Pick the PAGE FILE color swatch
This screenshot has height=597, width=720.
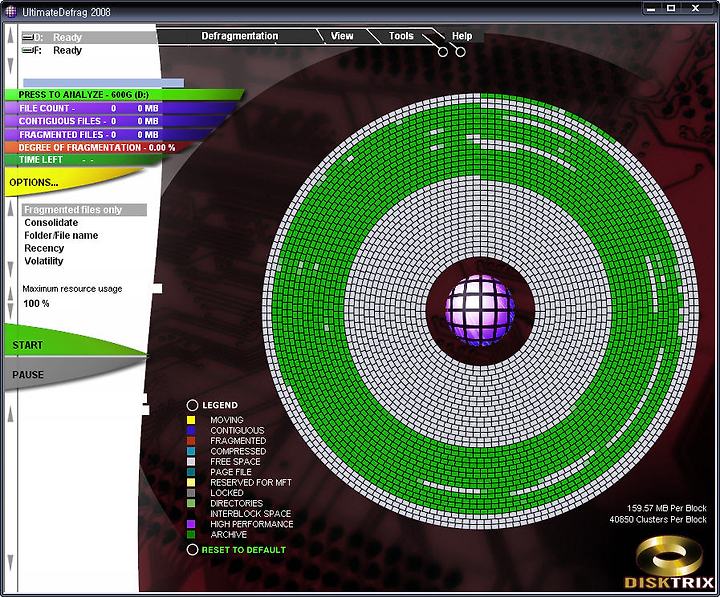pyautogui.click(x=191, y=472)
